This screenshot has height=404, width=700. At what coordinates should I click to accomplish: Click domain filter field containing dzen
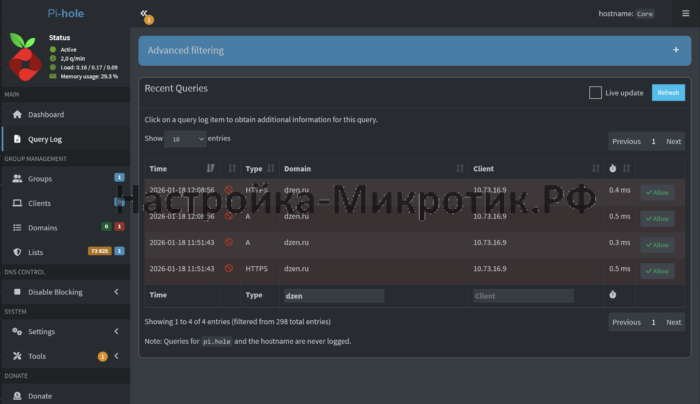(x=334, y=296)
